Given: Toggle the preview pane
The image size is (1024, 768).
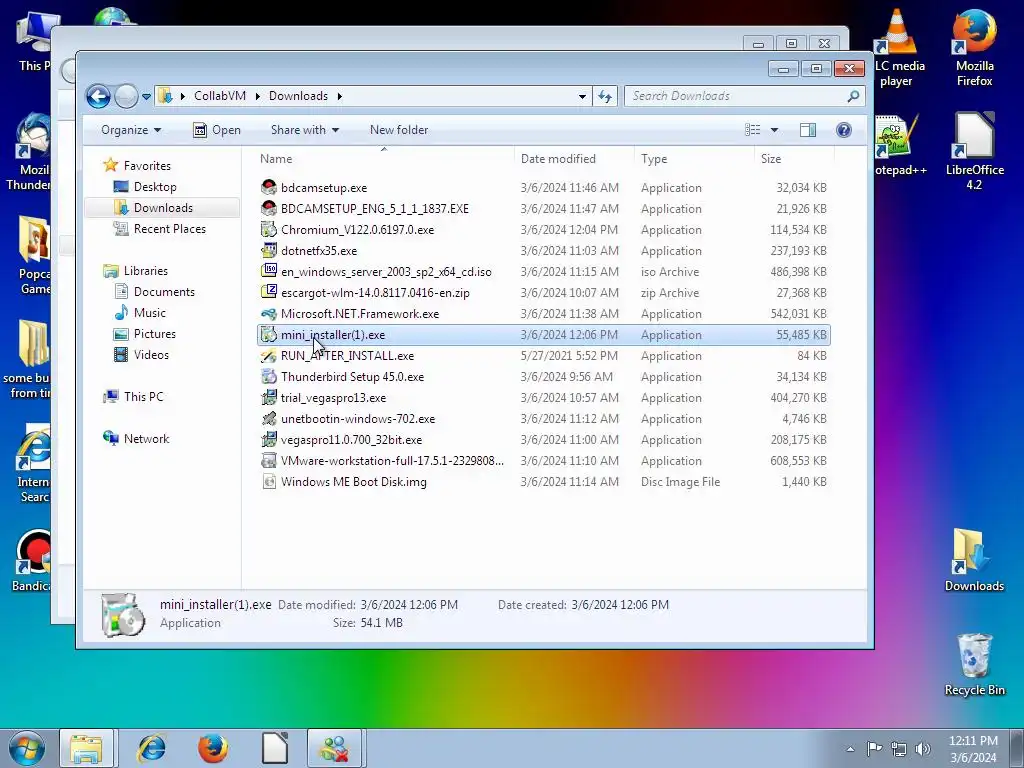Looking at the screenshot, I should click(808, 130).
